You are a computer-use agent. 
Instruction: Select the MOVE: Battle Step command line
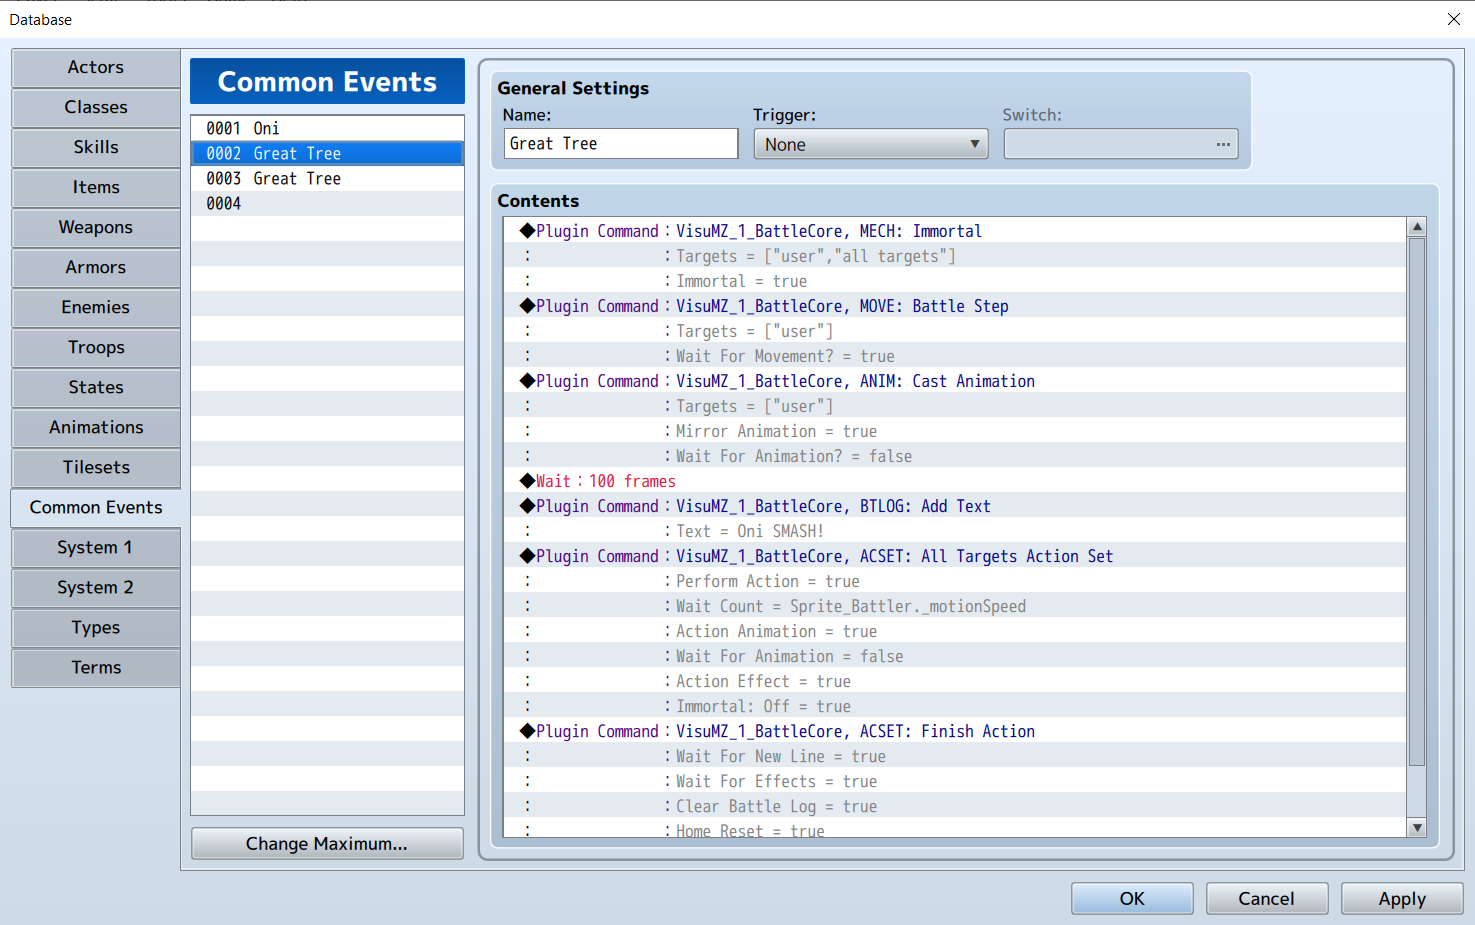pyautogui.click(x=955, y=306)
